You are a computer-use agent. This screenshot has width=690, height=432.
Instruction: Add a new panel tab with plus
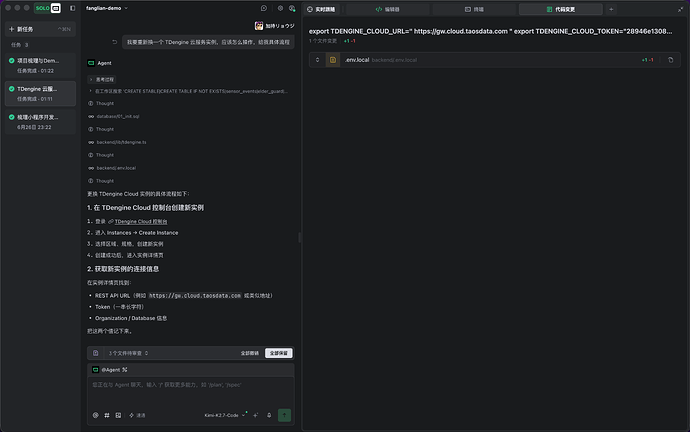(611, 9)
